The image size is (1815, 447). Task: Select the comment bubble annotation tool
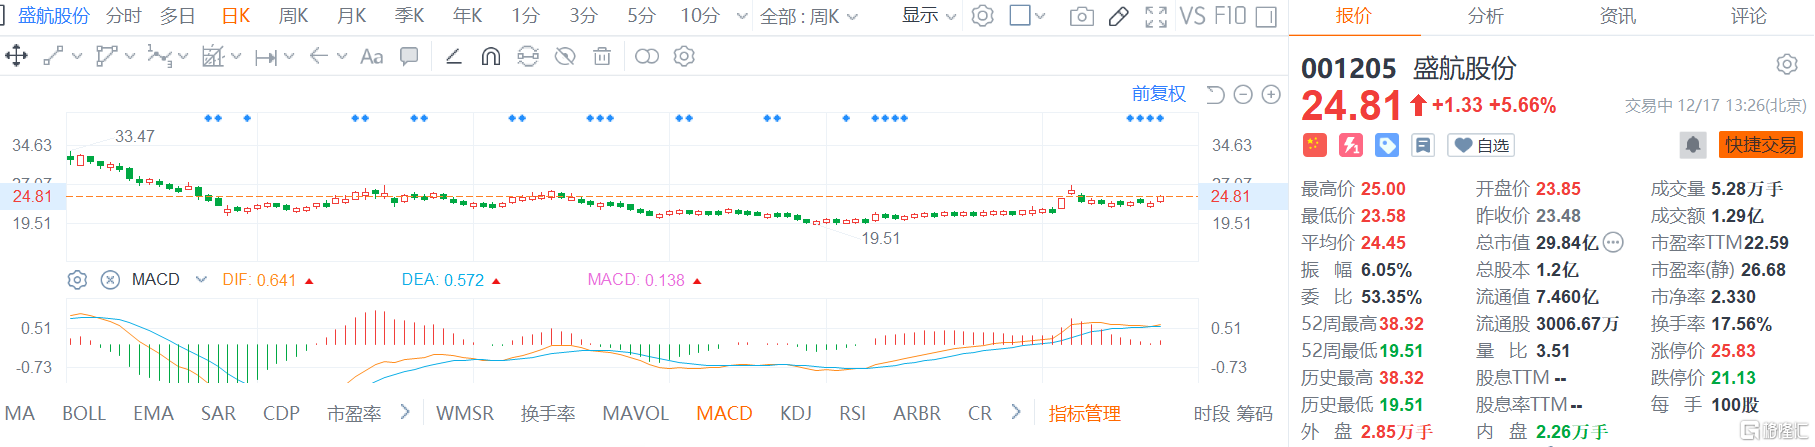click(x=409, y=56)
